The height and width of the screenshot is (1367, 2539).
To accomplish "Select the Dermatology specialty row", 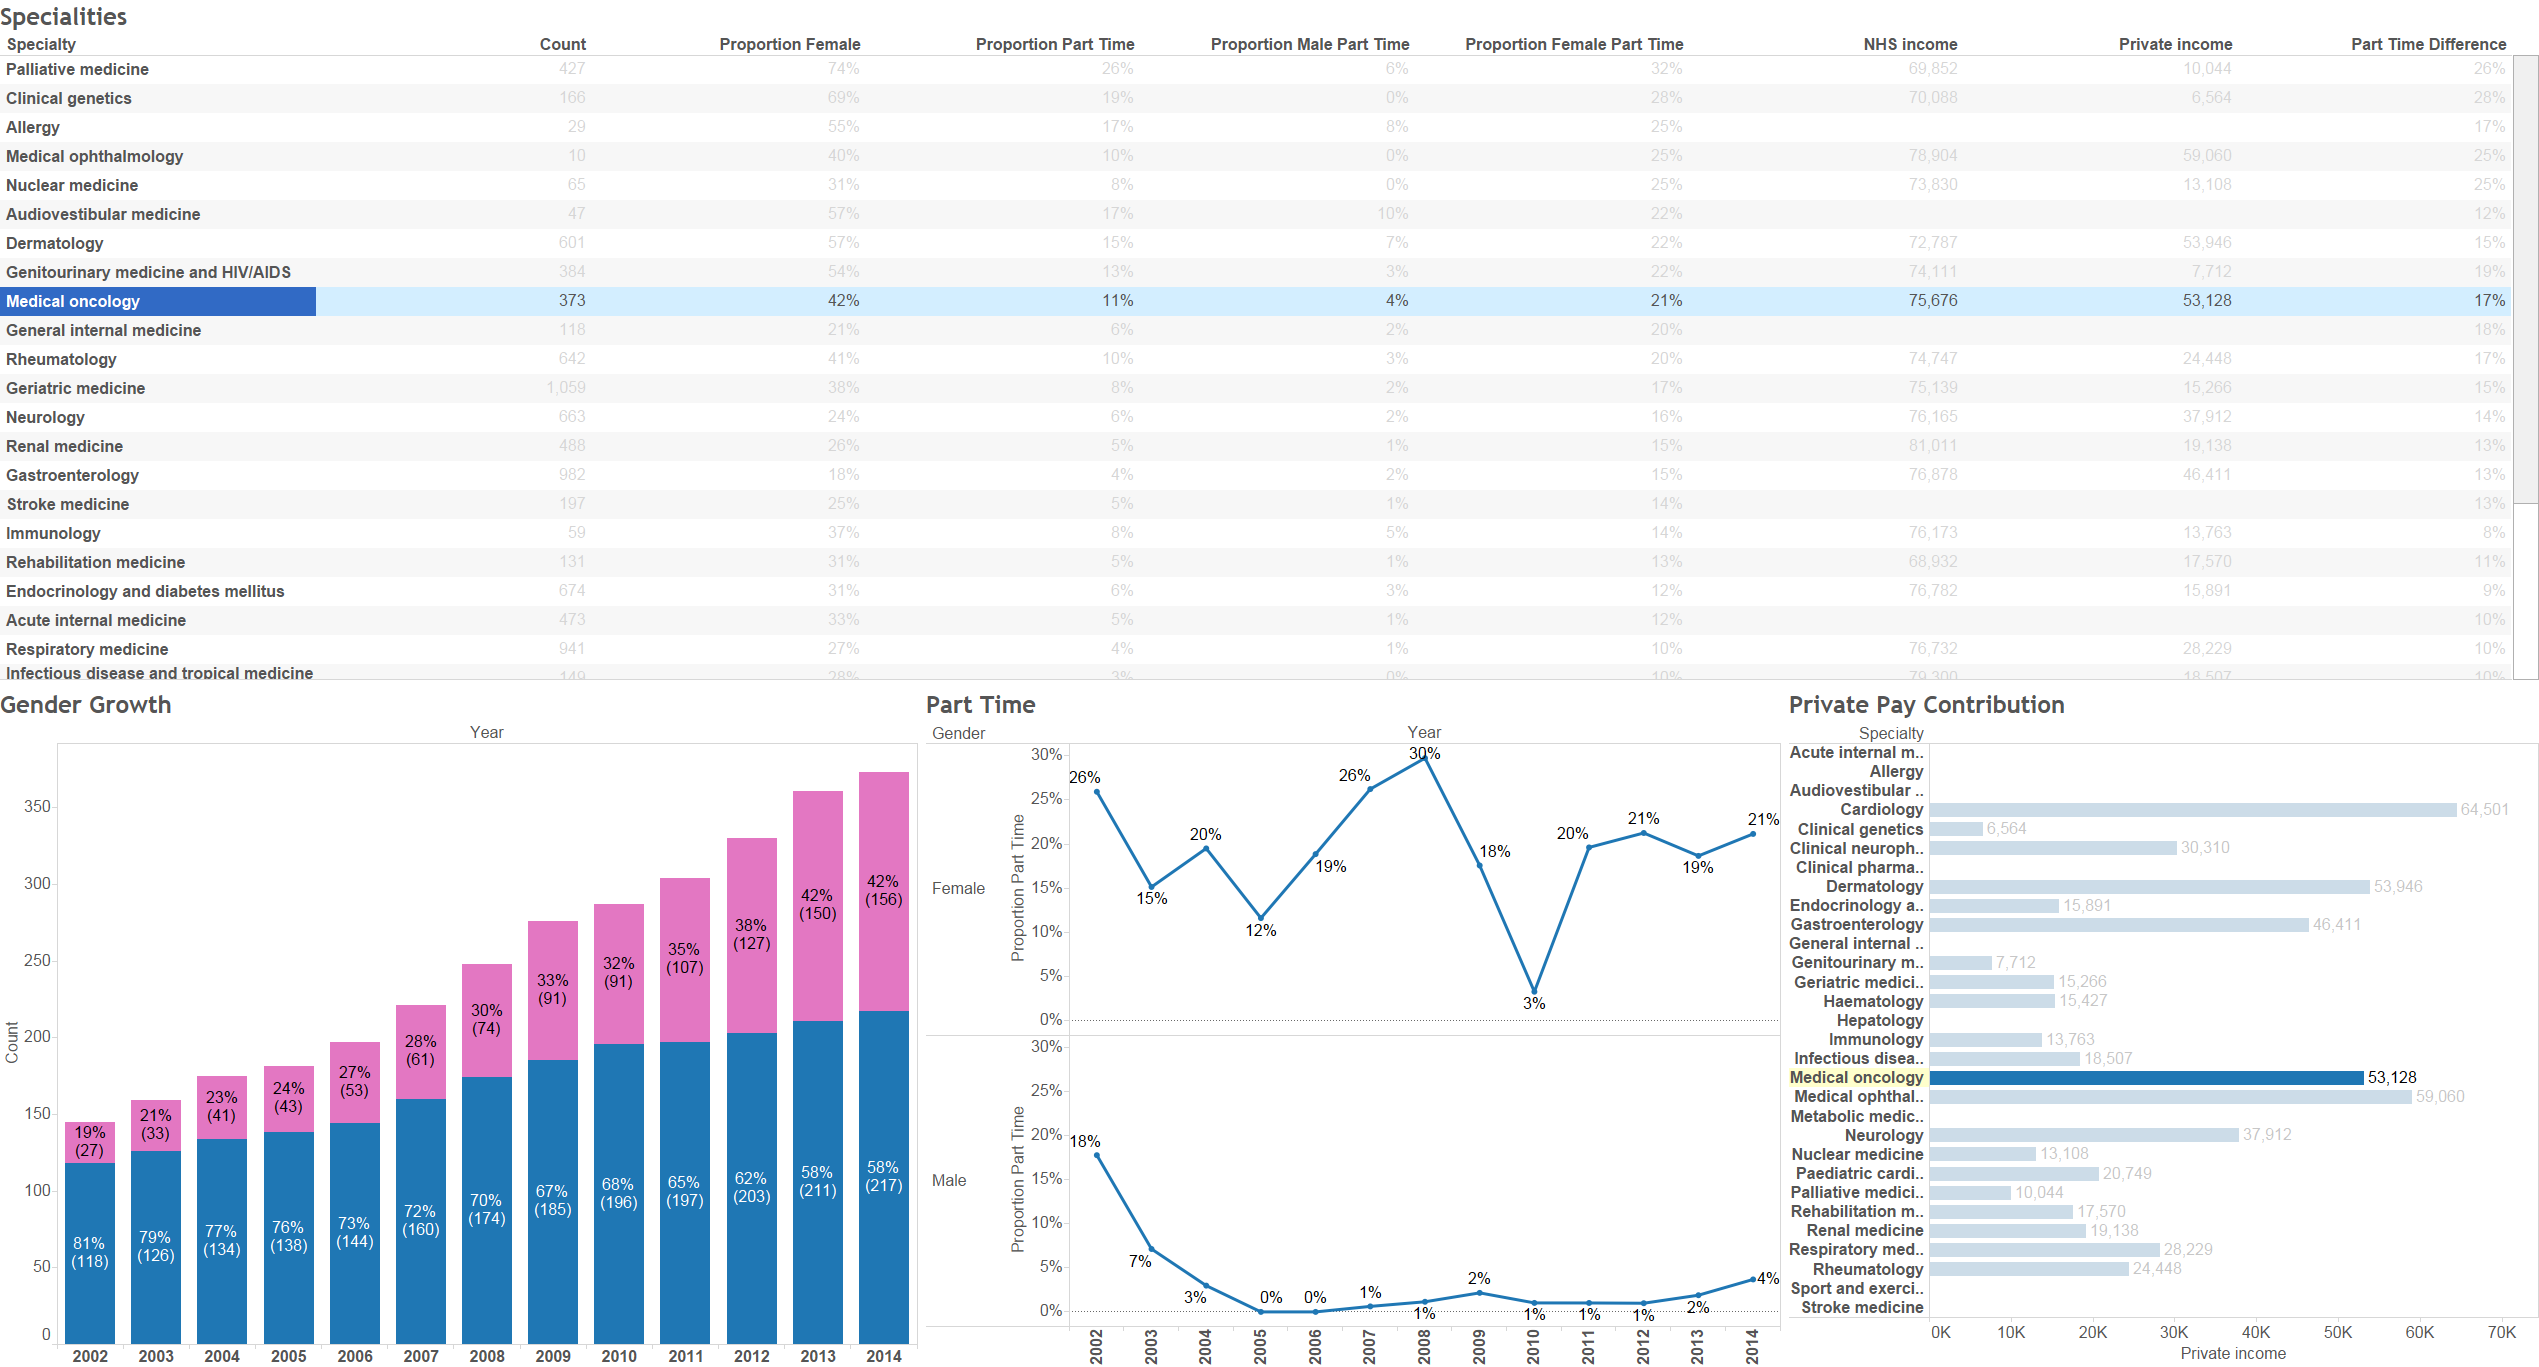I will [x=55, y=243].
